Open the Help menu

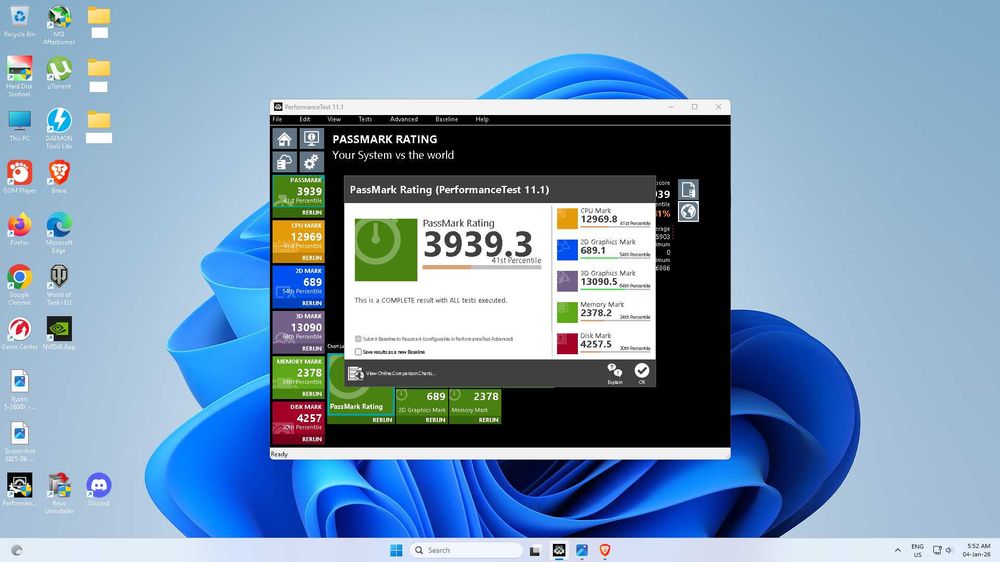pos(482,119)
